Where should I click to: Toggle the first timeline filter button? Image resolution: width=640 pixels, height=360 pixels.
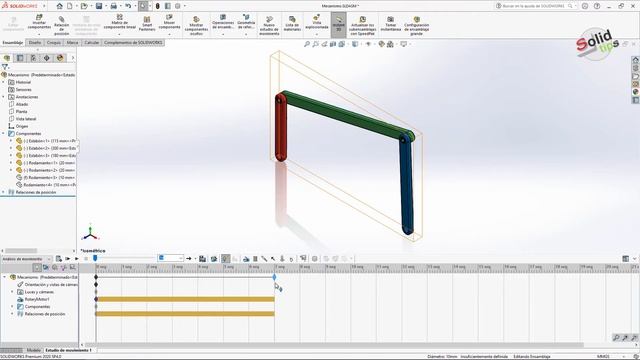click(37, 267)
